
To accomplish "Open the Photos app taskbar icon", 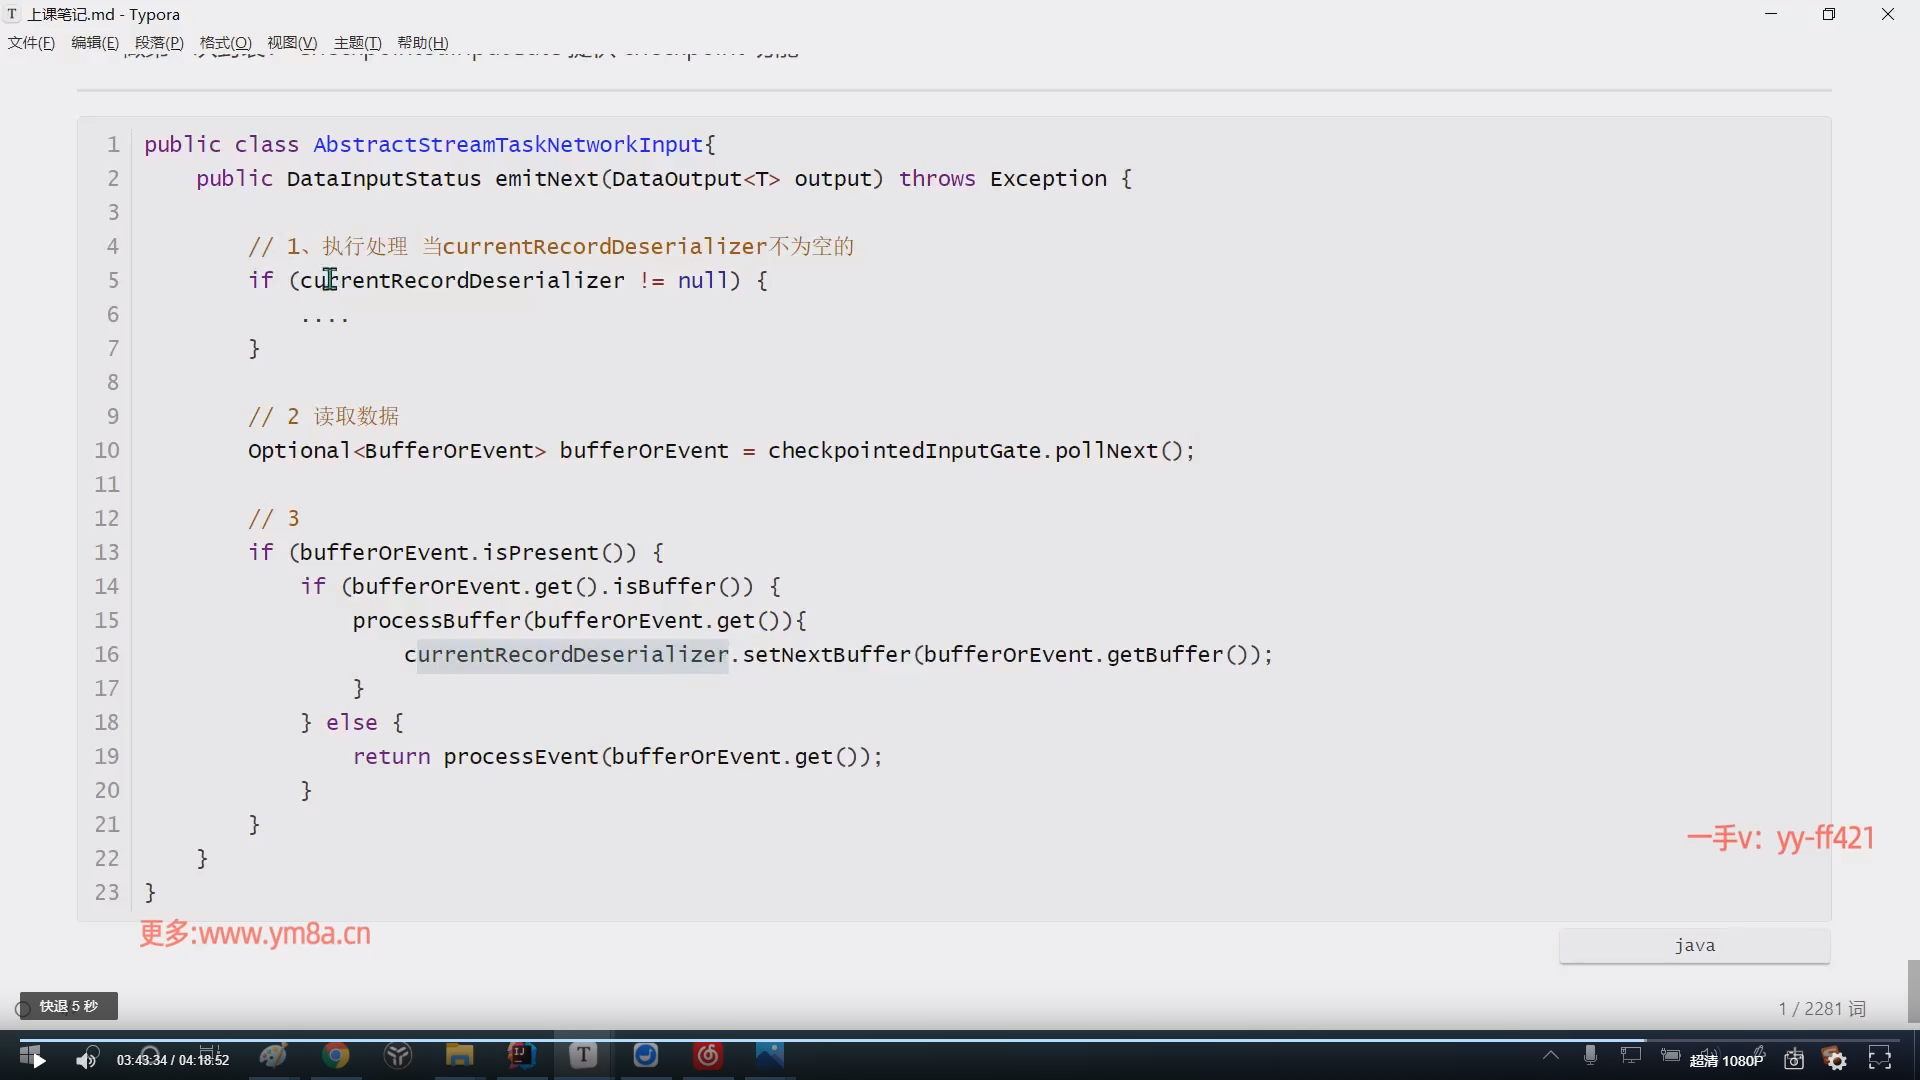I will pos(770,1056).
